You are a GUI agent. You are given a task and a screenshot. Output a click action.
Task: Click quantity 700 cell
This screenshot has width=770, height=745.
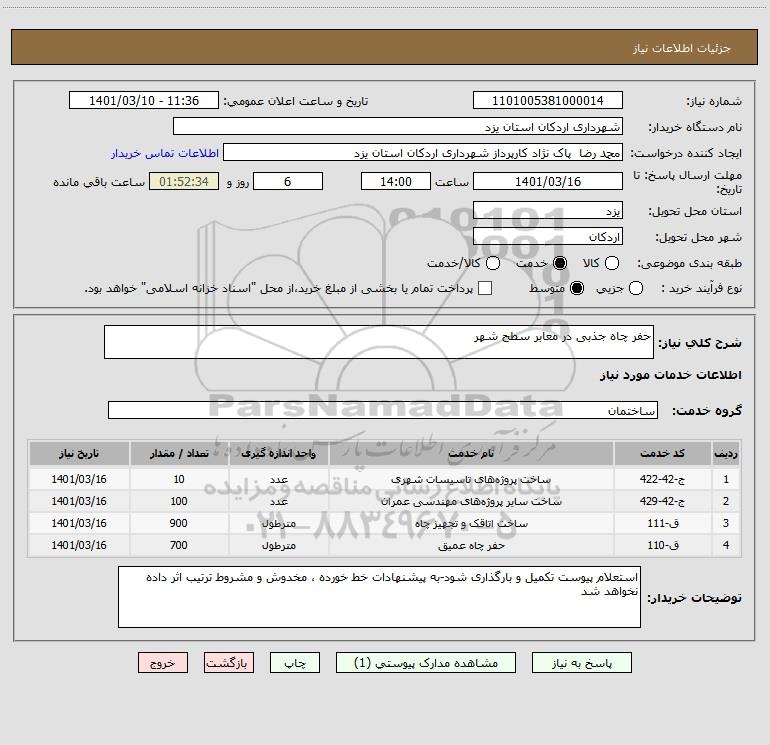point(179,545)
